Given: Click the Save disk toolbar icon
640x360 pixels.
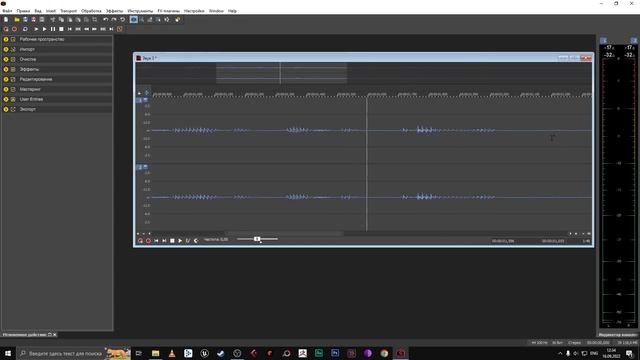Looking at the screenshot, I should (x=25, y=20).
